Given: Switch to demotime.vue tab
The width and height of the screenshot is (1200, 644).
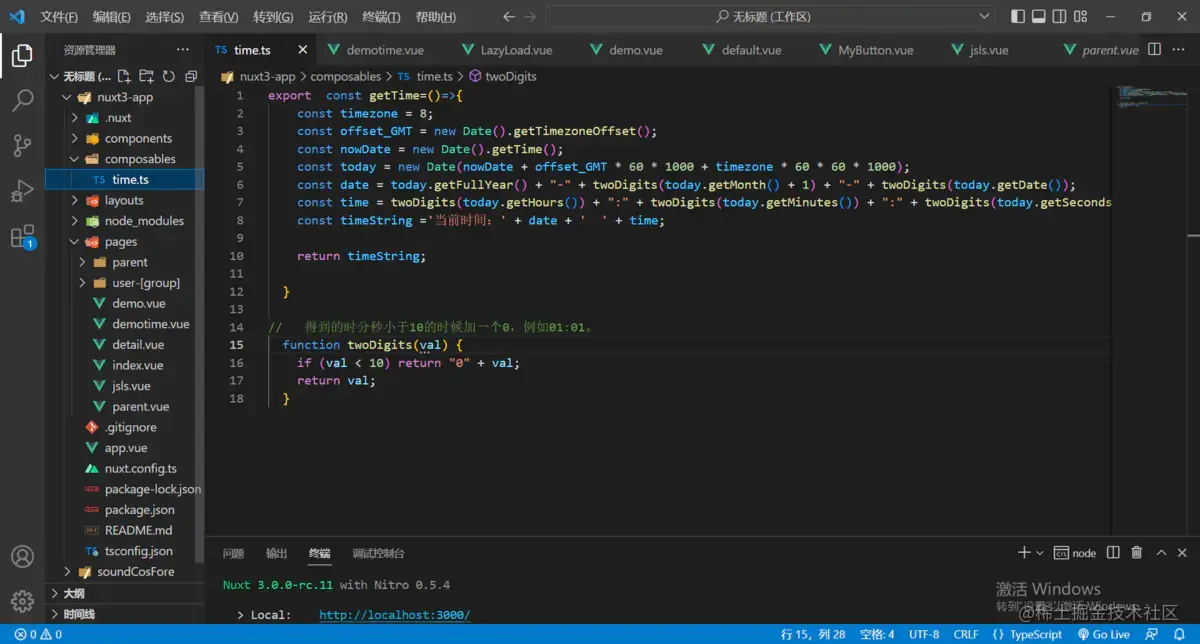Looking at the screenshot, I should tap(384, 50).
